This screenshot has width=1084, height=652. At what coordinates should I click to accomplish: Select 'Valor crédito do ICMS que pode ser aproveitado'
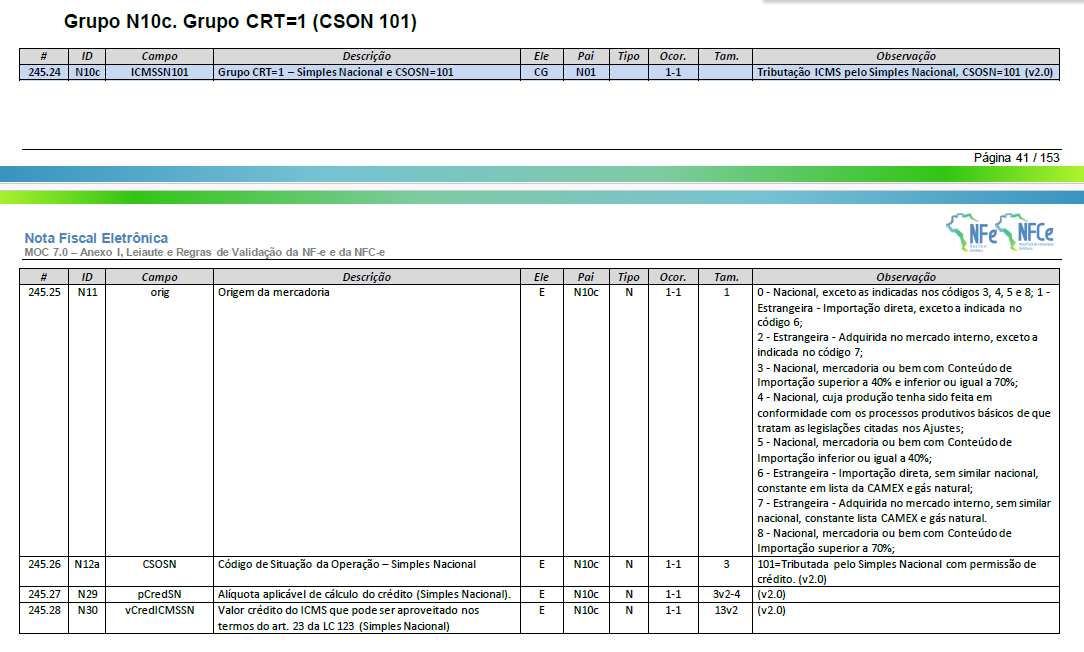(348, 611)
